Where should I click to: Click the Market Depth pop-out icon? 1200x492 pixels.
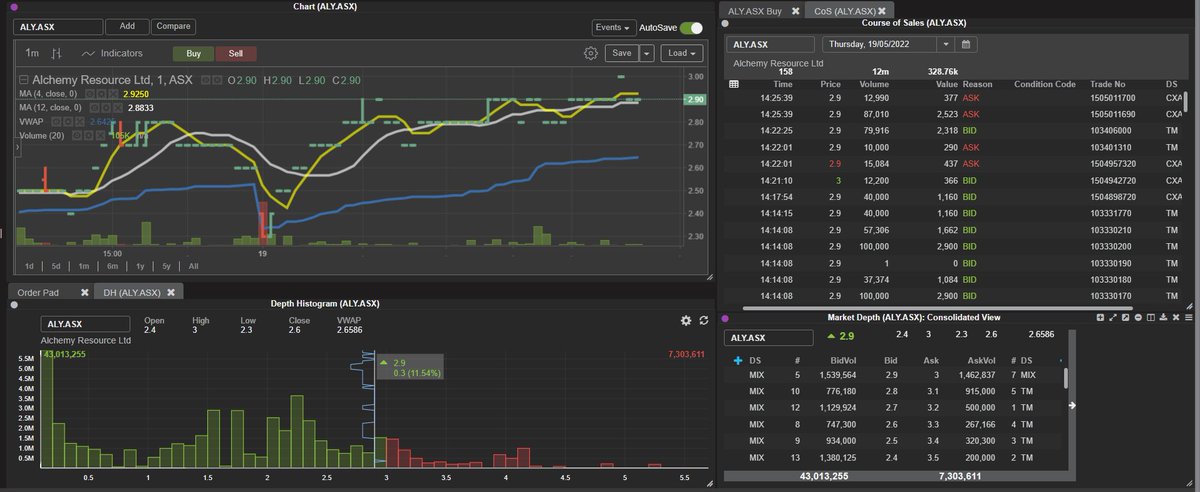coord(1125,317)
